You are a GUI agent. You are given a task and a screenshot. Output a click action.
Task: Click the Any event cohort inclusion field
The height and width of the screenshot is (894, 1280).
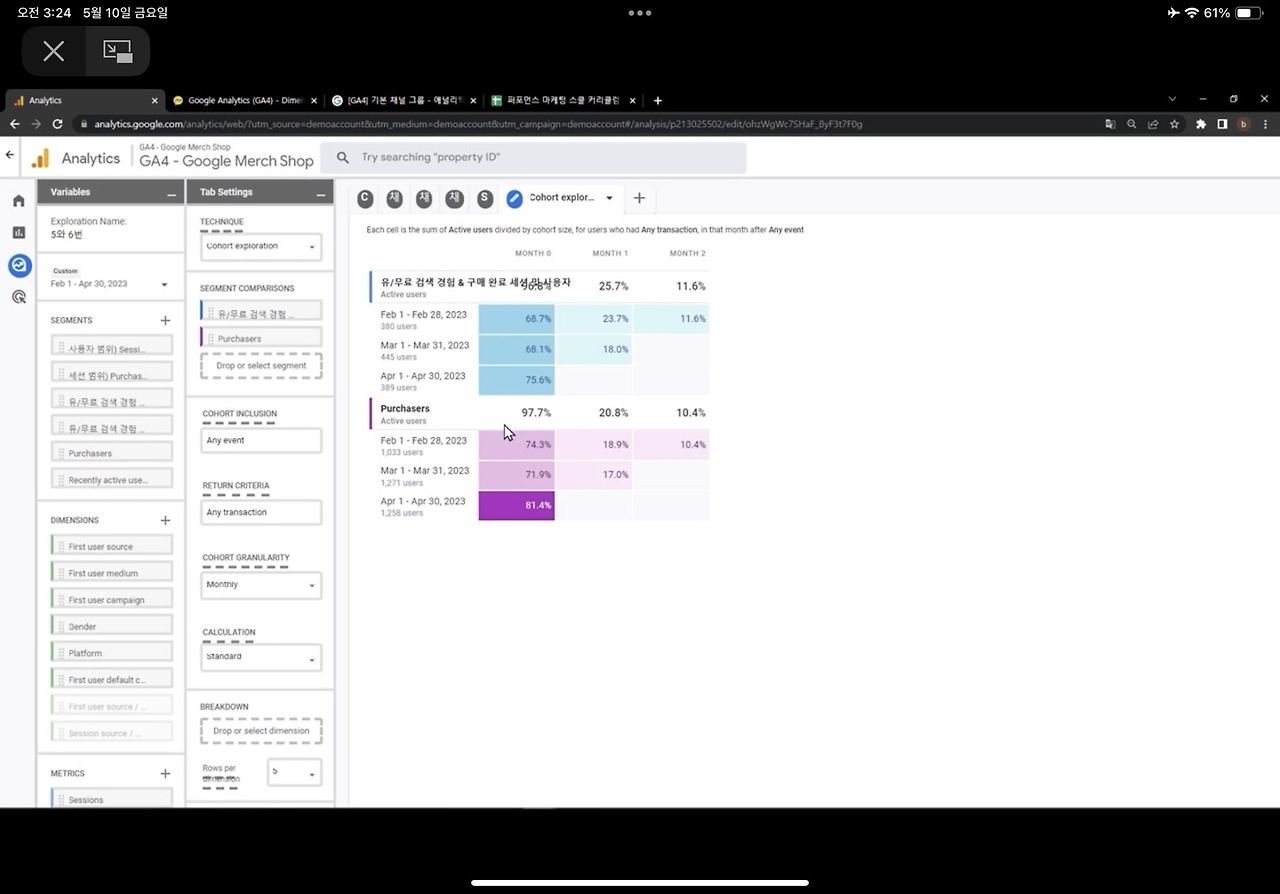pyautogui.click(x=261, y=440)
